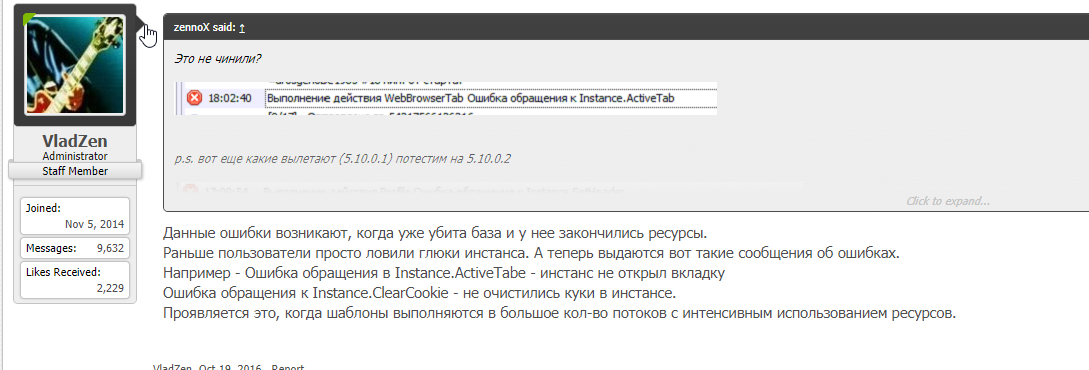
Task: Jump to zennoX's original post via arrow
Action: pos(242,28)
